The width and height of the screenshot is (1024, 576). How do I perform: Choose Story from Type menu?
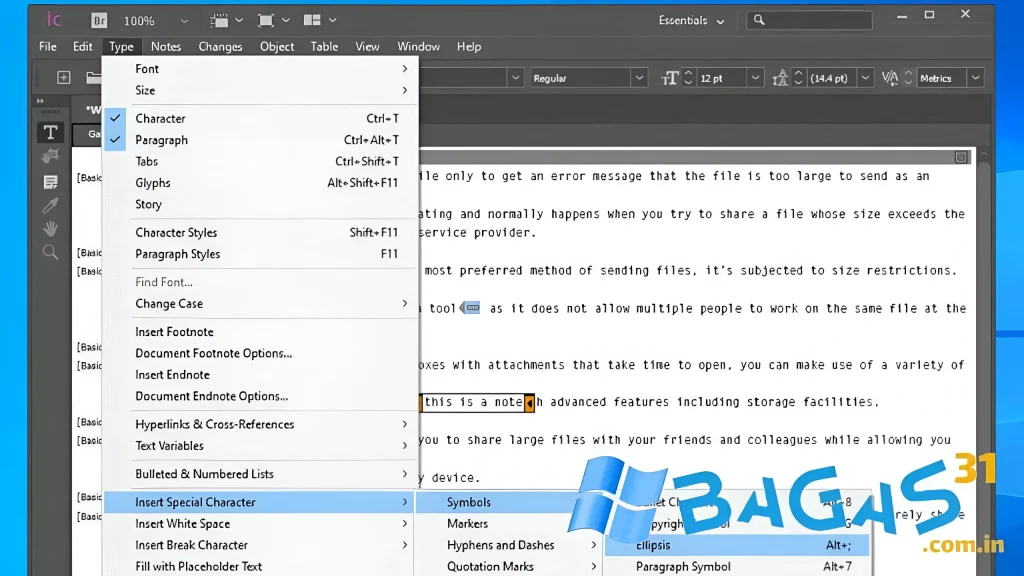pyautogui.click(x=260, y=204)
